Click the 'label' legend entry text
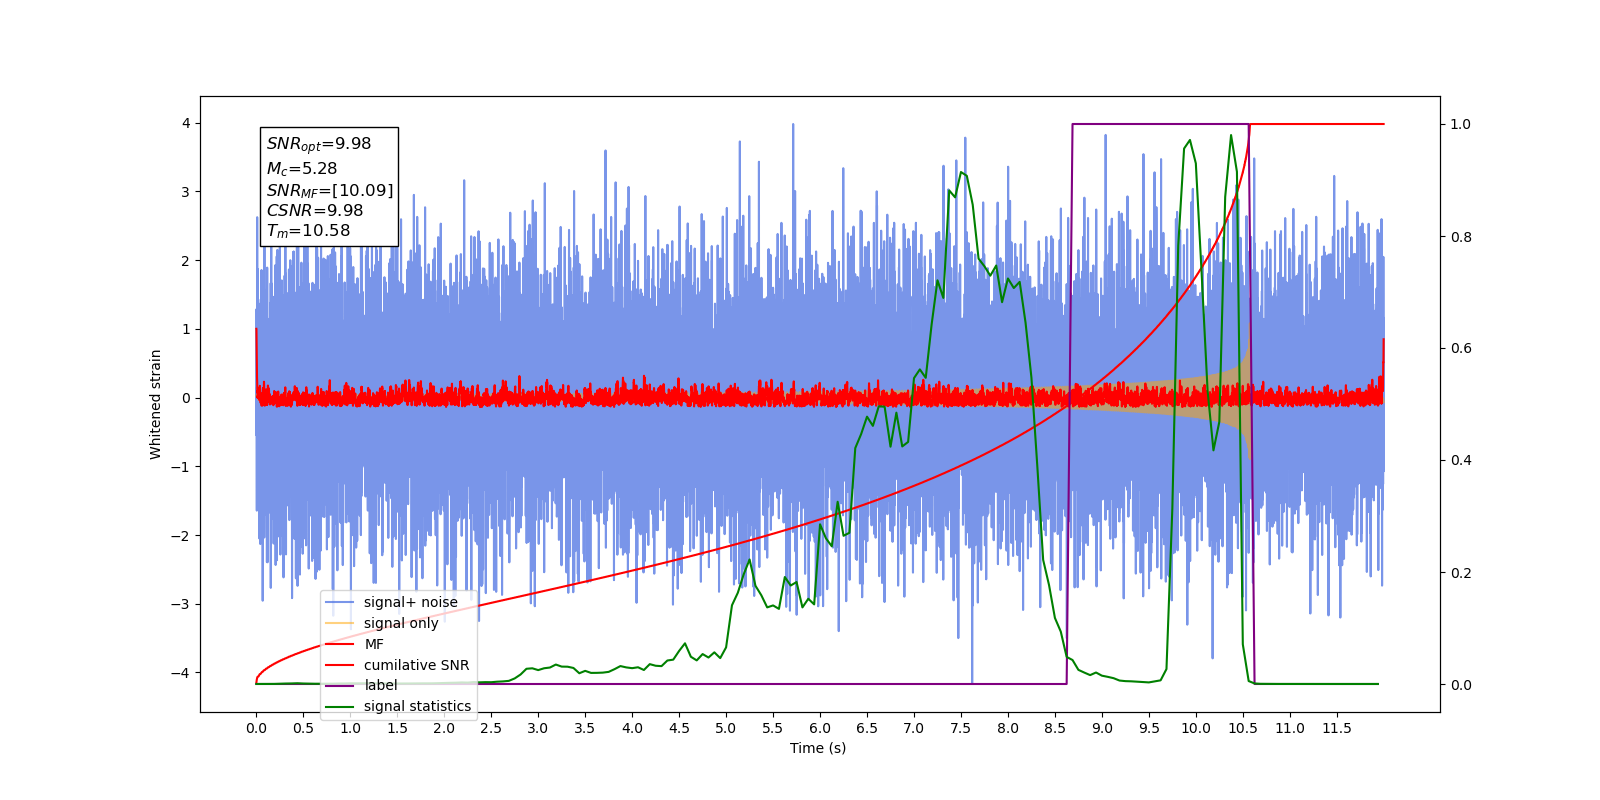Screen dimensions: 1600x800 click(x=380, y=685)
